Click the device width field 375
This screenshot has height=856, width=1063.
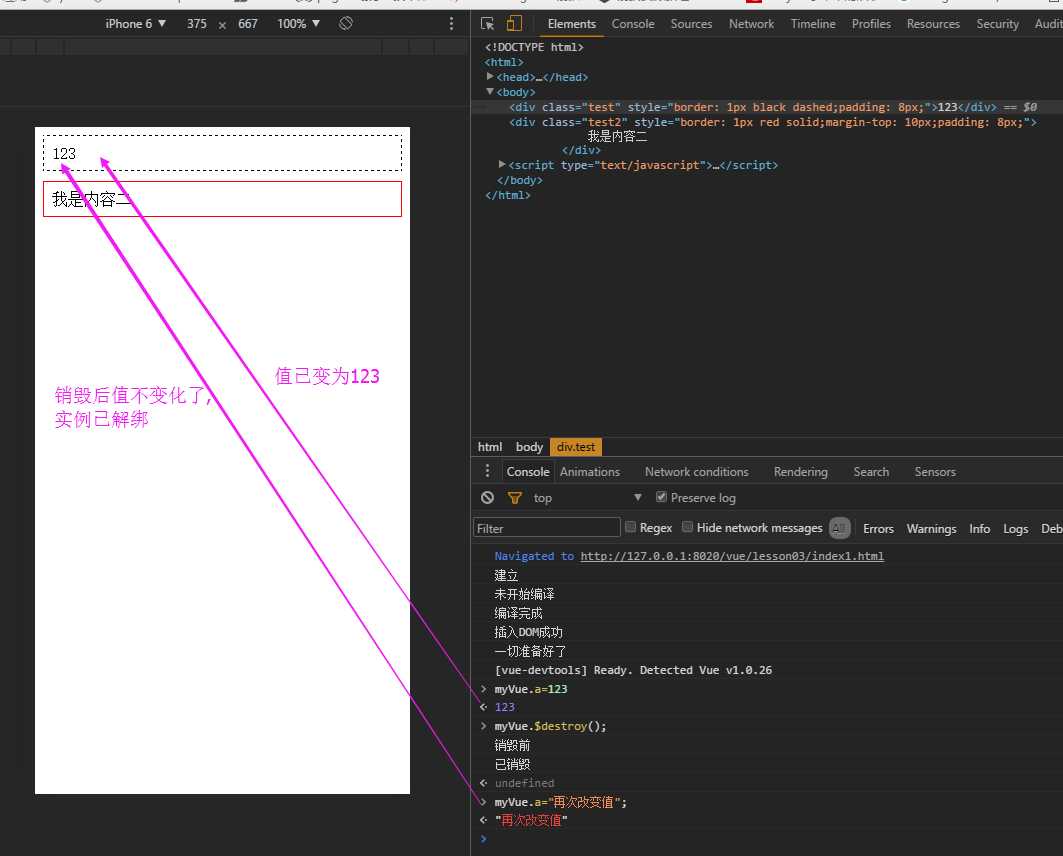tap(197, 24)
